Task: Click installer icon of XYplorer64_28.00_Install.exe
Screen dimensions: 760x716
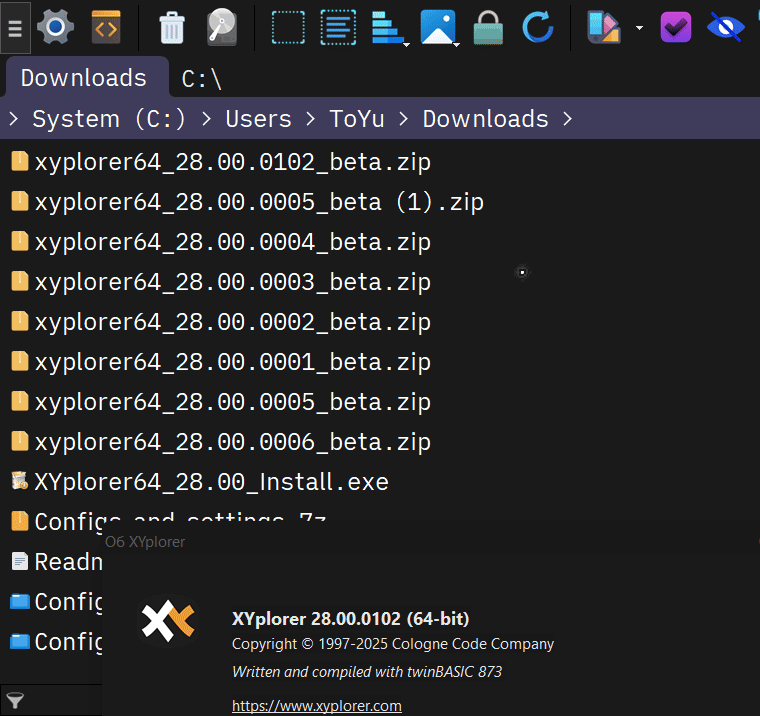Action: [19, 481]
